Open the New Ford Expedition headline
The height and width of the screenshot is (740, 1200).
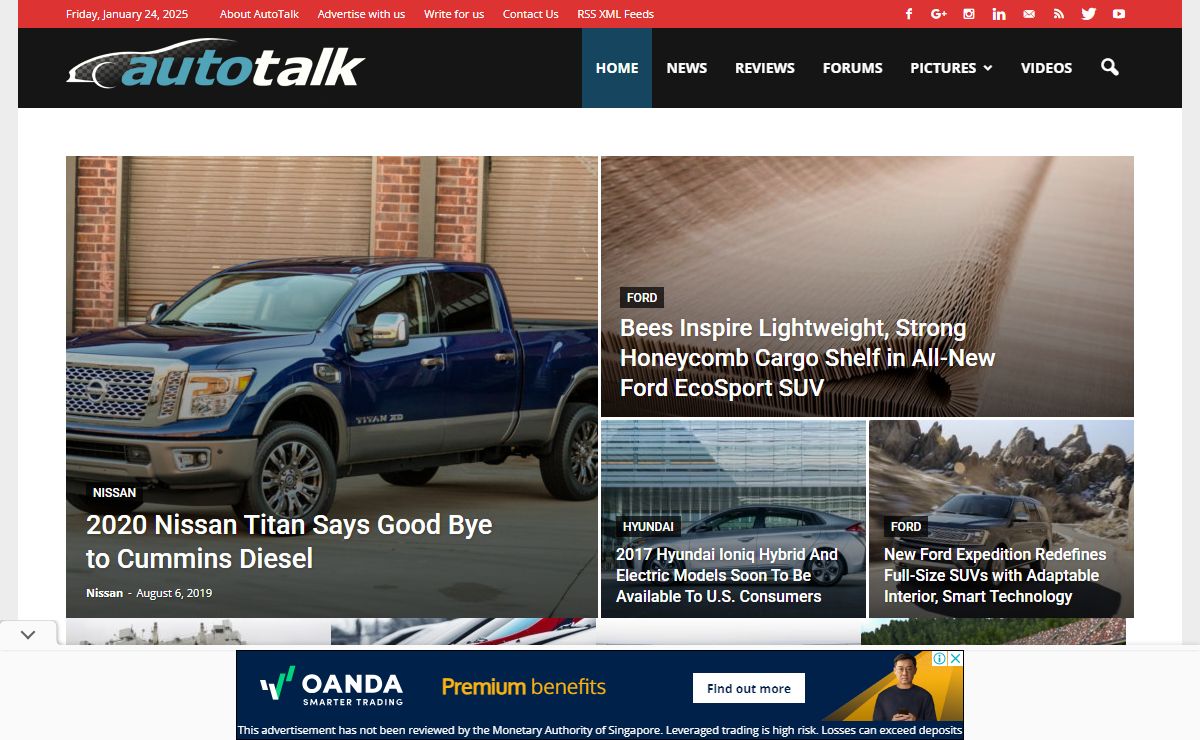[x=995, y=575]
